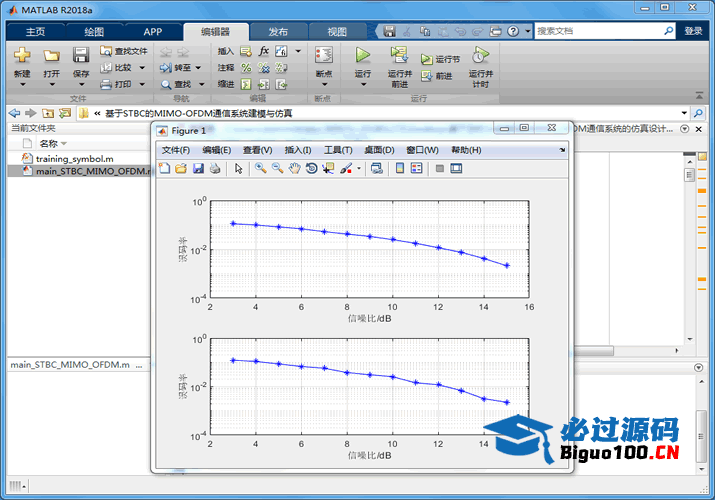Save the script with the floppy icon

click(x=81, y=55)
